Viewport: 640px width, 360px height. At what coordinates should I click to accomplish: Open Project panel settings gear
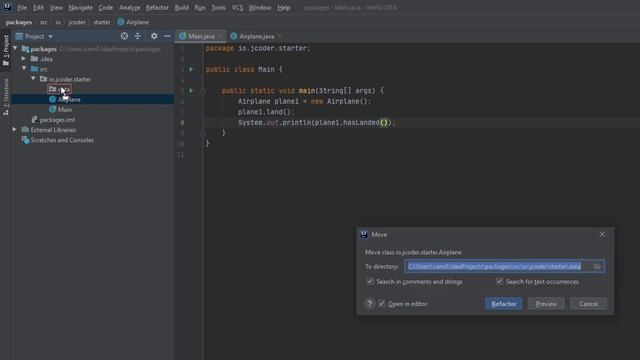pyautogui.click(x=154, y=36)
